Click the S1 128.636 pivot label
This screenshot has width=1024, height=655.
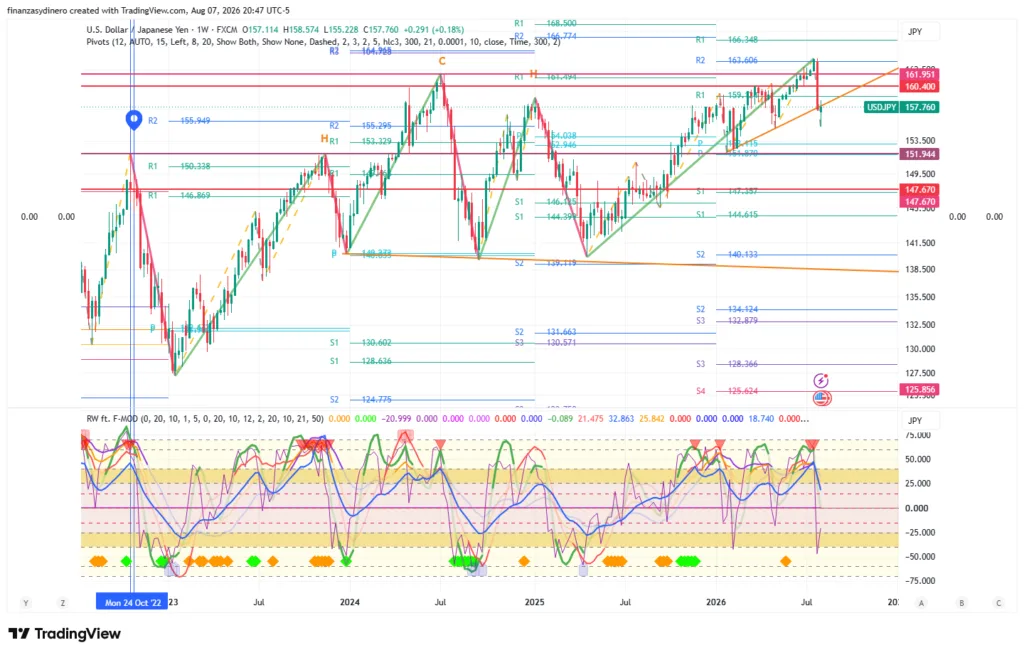360,360
